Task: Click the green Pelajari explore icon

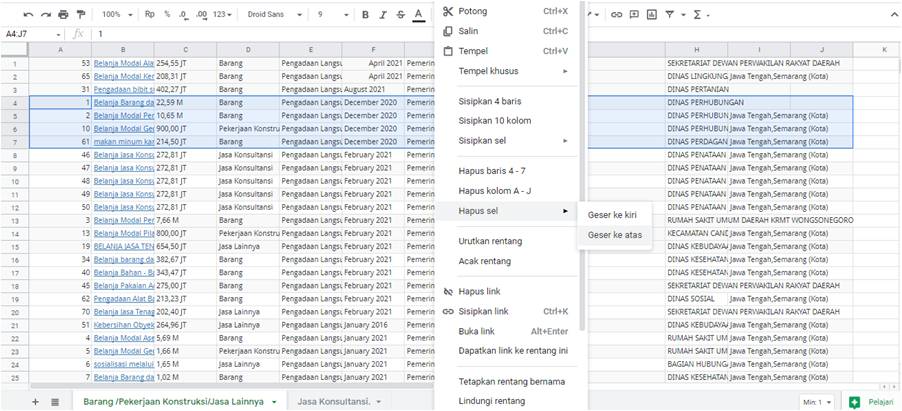Action: (x=855, y=402)
